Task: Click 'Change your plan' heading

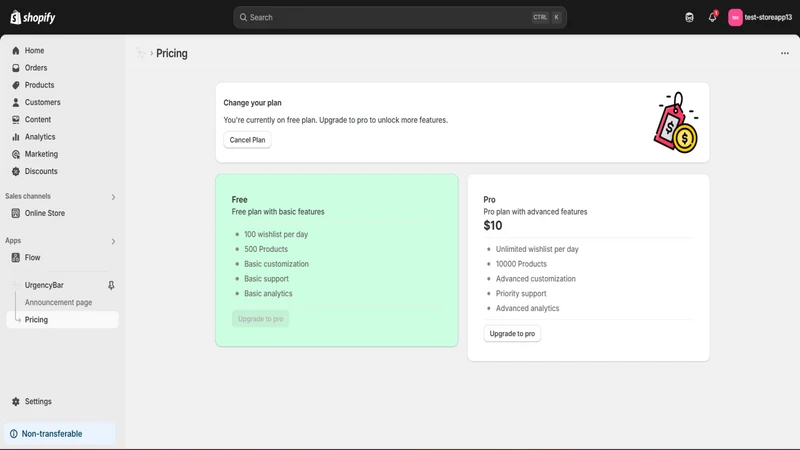Action: click(x=253, y=103)
